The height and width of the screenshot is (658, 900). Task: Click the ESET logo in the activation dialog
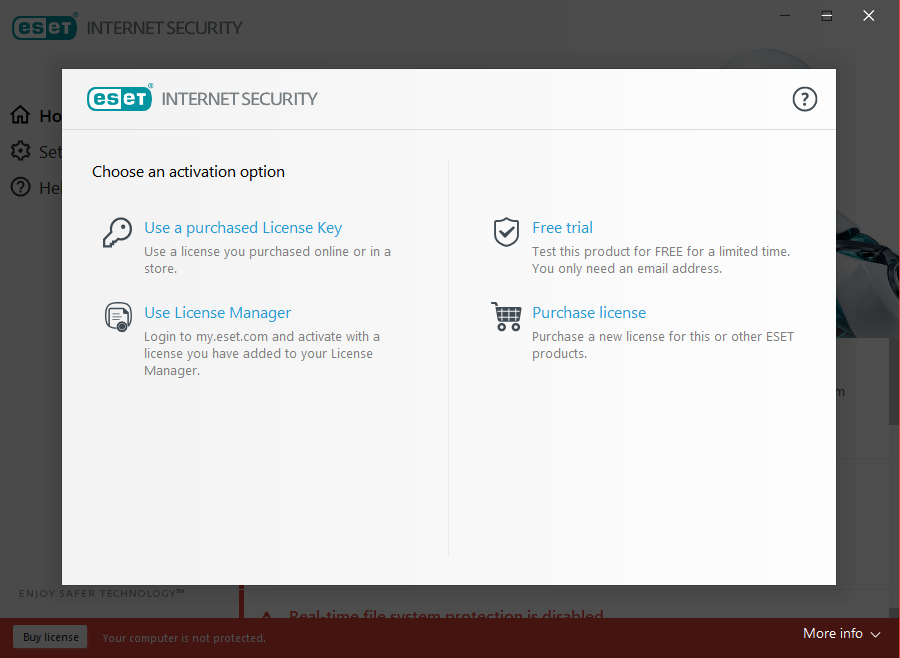tap(120, 98)
